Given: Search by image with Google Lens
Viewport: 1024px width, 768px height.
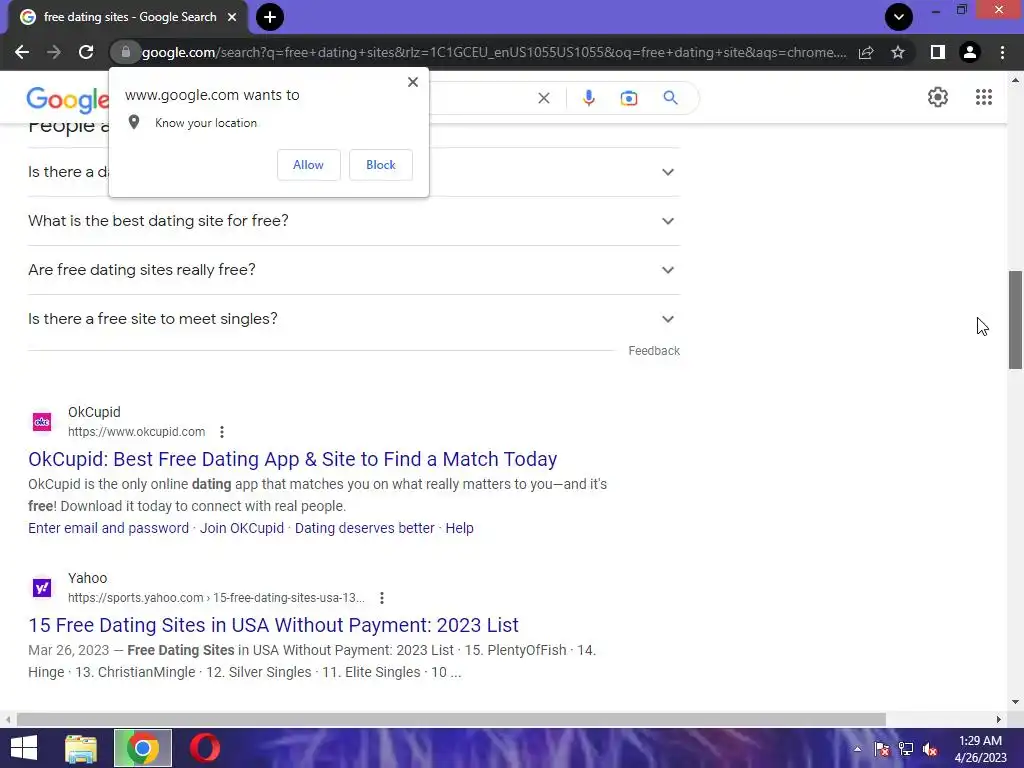Looking at the screenshot, I should [629, 98].
